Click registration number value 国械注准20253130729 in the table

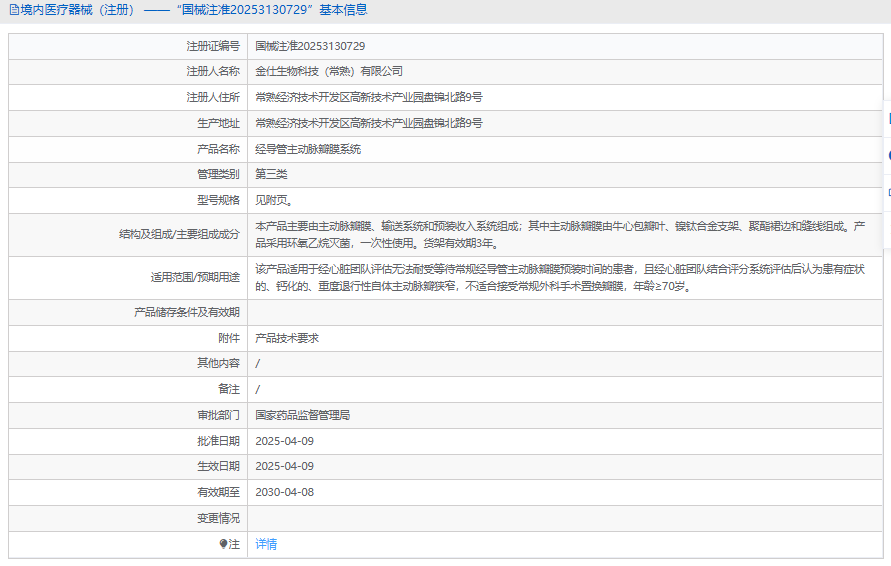(310, 46)
